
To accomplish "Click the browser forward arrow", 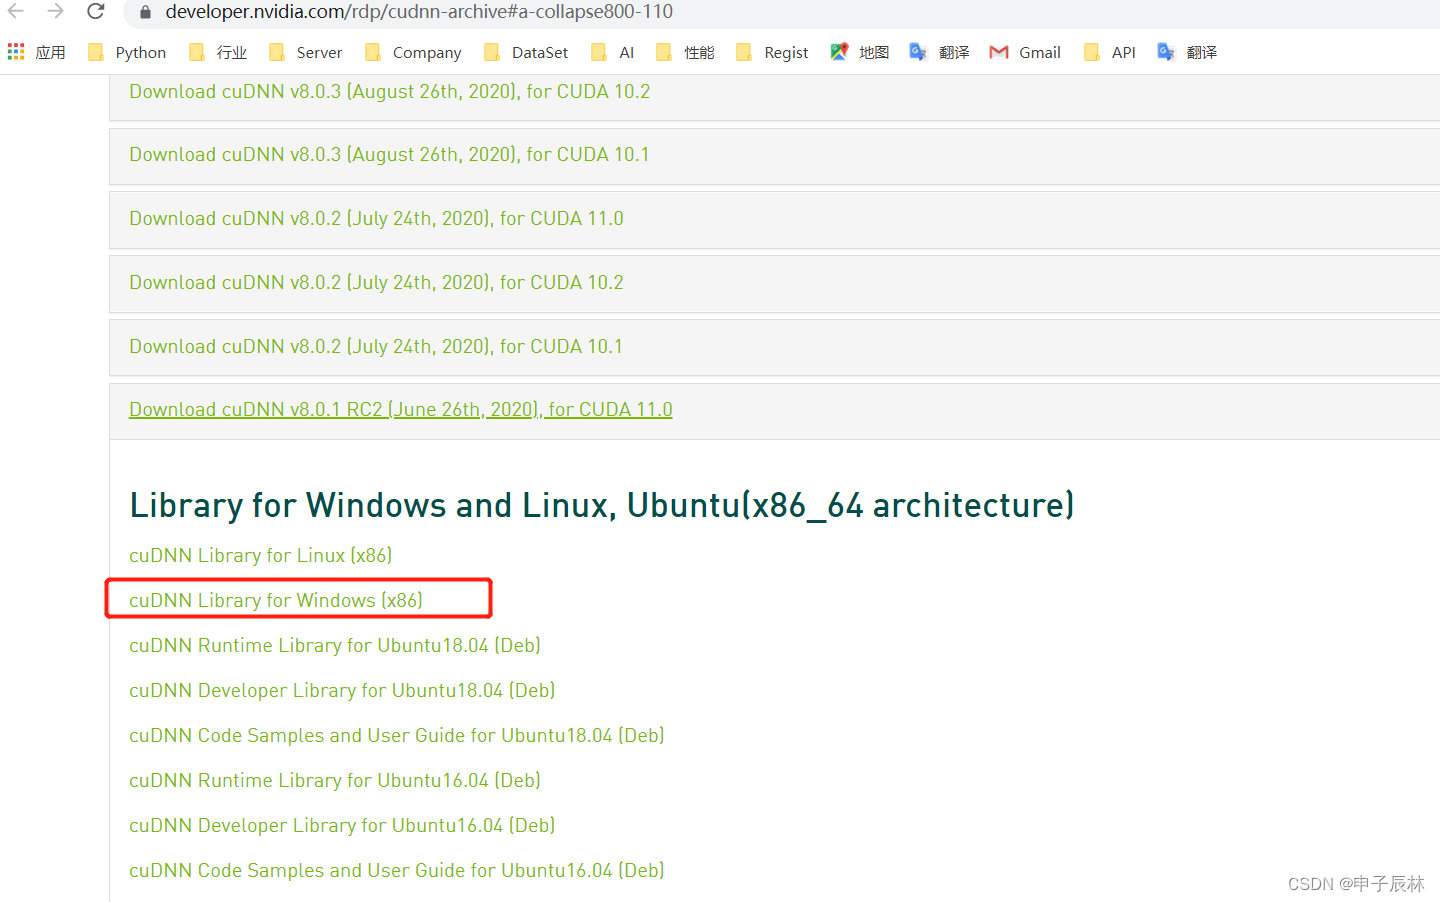I will pyautogui.click(x=56, y=11).
